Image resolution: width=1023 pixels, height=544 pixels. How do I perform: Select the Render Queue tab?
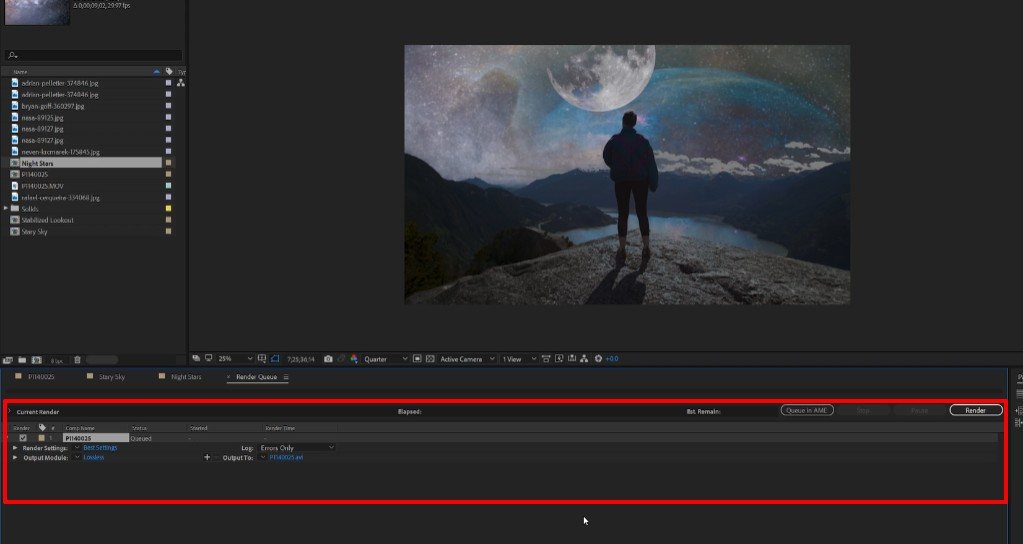point(256,377)
